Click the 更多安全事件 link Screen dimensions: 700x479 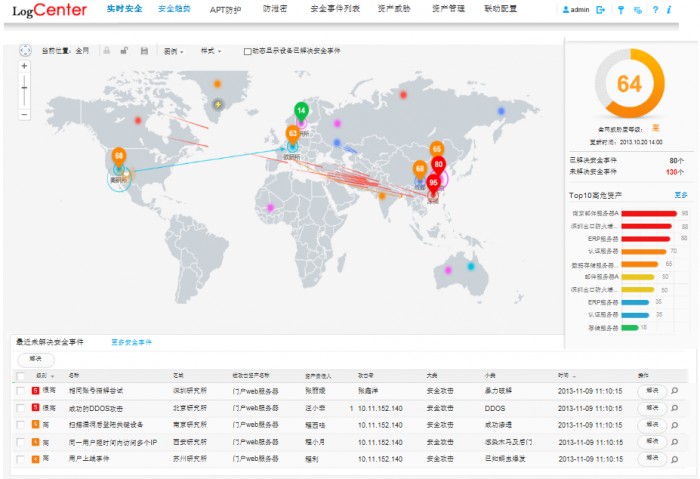coord(131,342)
